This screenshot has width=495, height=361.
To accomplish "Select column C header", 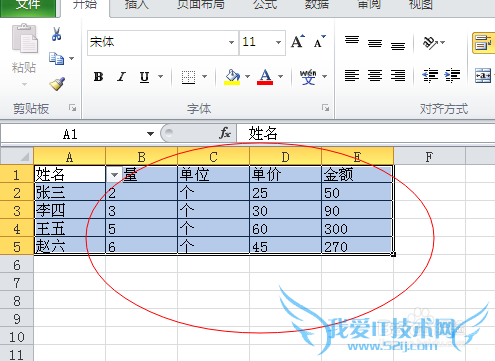I will [x=213, y=156].
